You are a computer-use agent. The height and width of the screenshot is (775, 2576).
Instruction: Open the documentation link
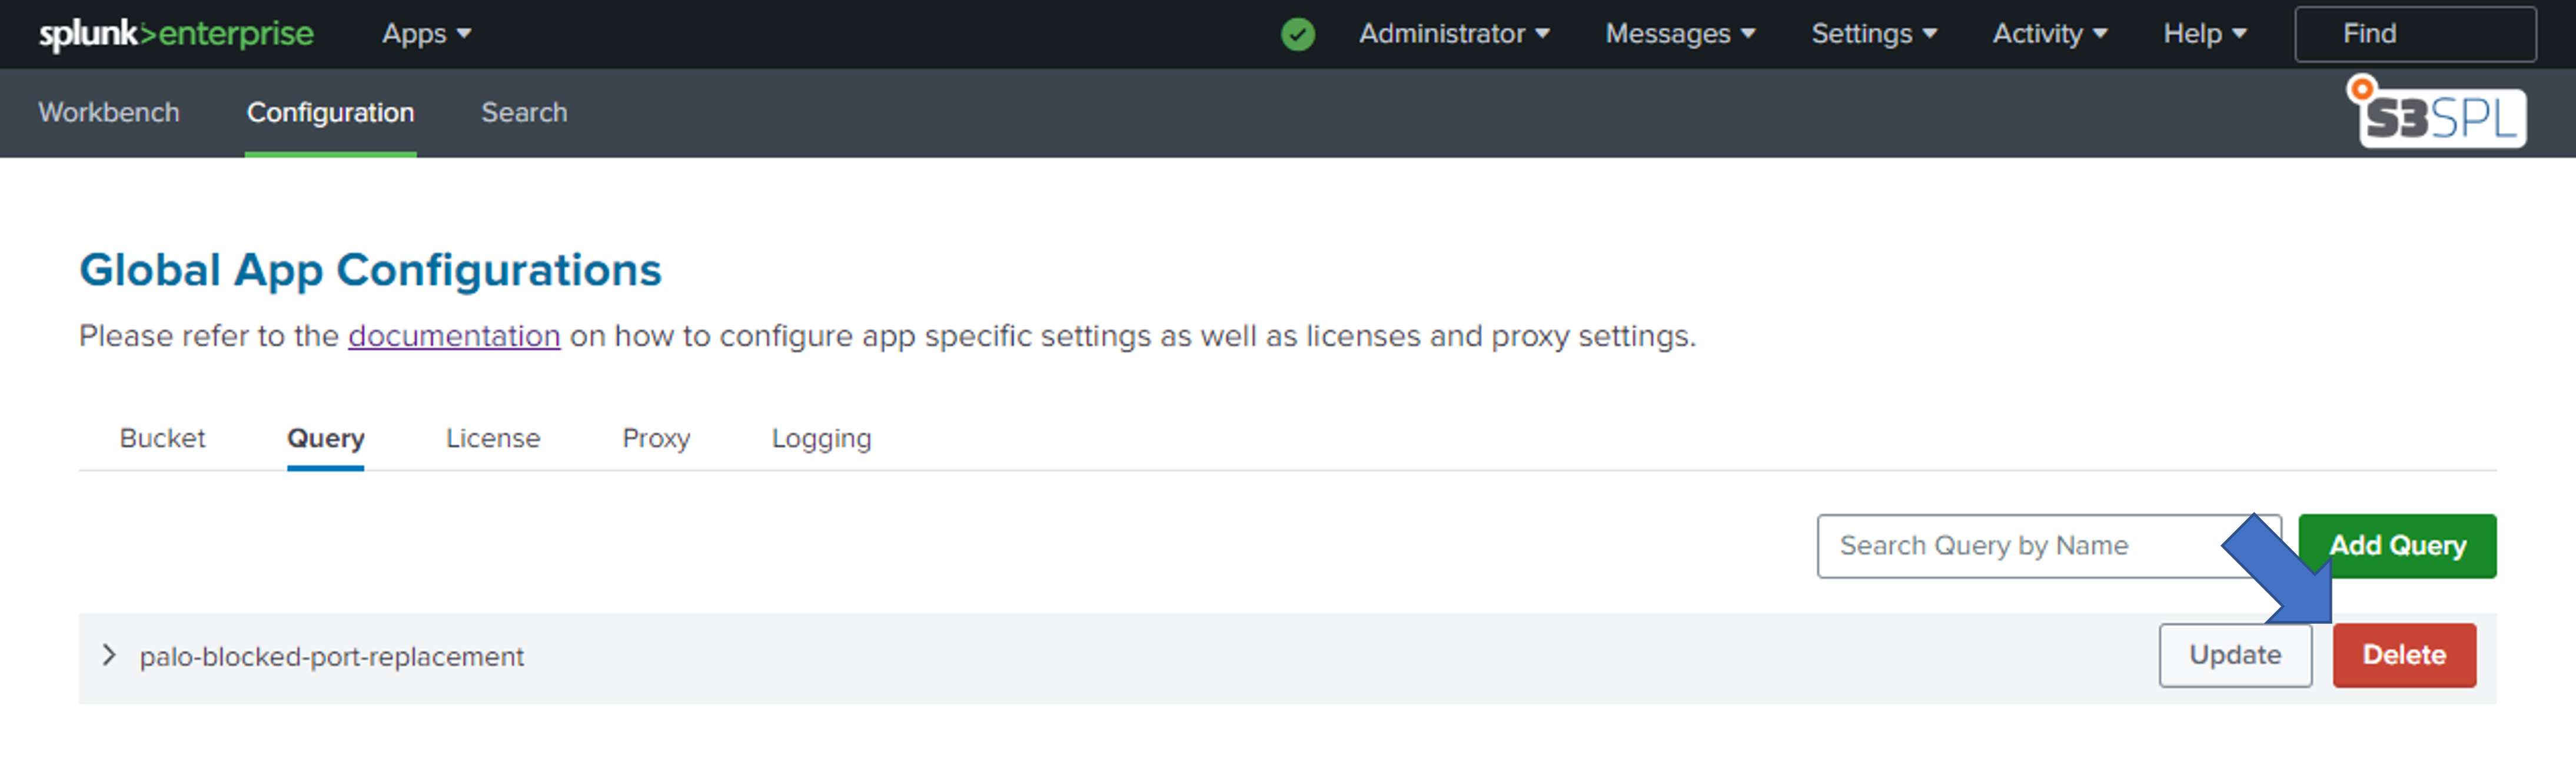coord(454,336)
